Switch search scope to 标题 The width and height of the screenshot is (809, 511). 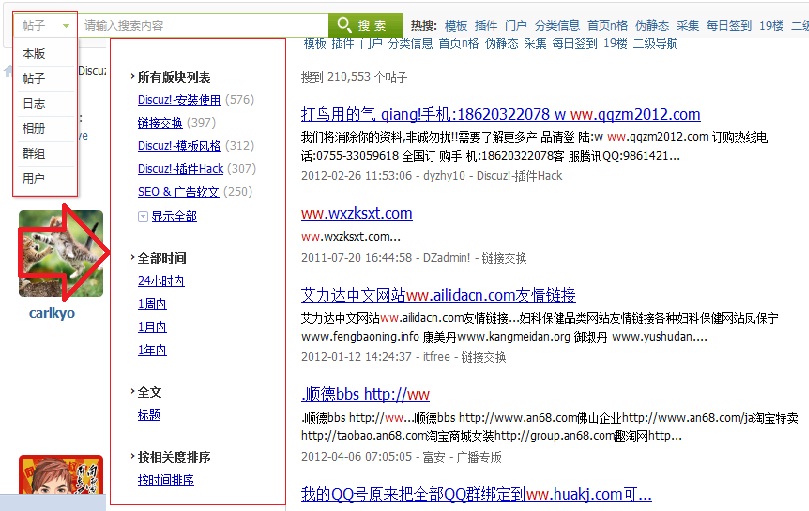tap(149, 415)
